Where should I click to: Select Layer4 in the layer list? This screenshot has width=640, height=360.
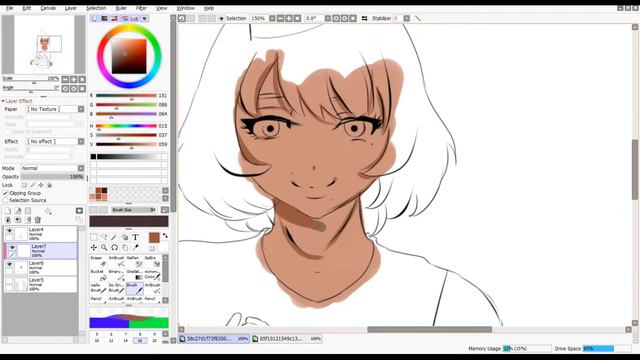coord(40,234)
